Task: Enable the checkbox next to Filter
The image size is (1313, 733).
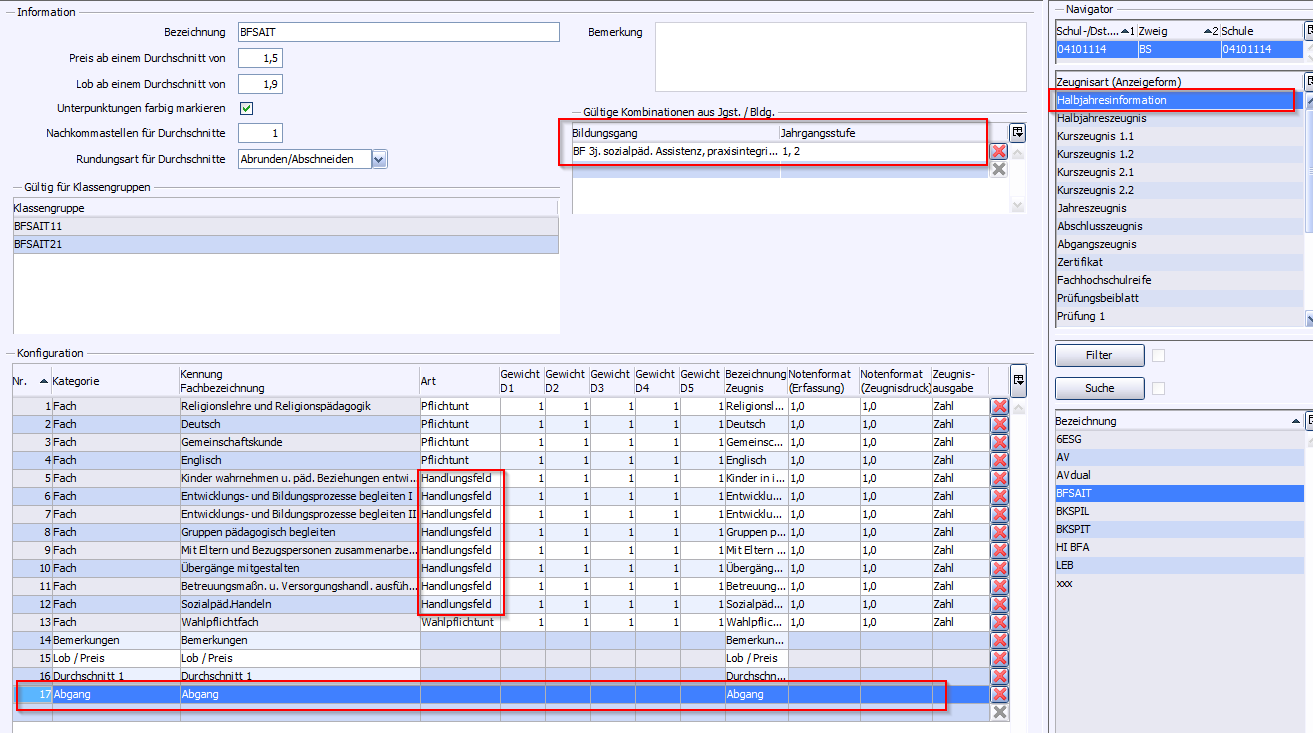Action: point(1159,355)
